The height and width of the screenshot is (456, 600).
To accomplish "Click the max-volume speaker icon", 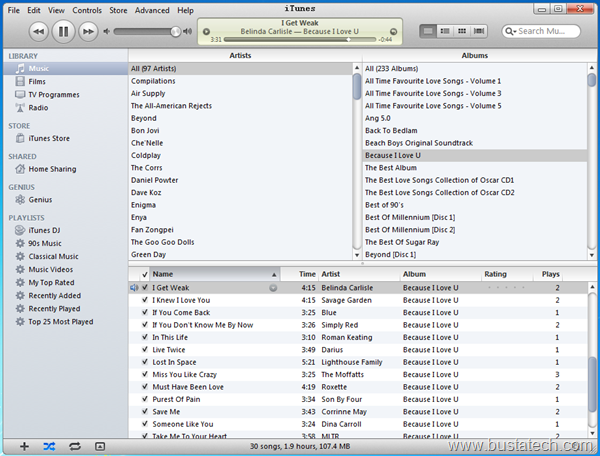I will click(188, 31).
